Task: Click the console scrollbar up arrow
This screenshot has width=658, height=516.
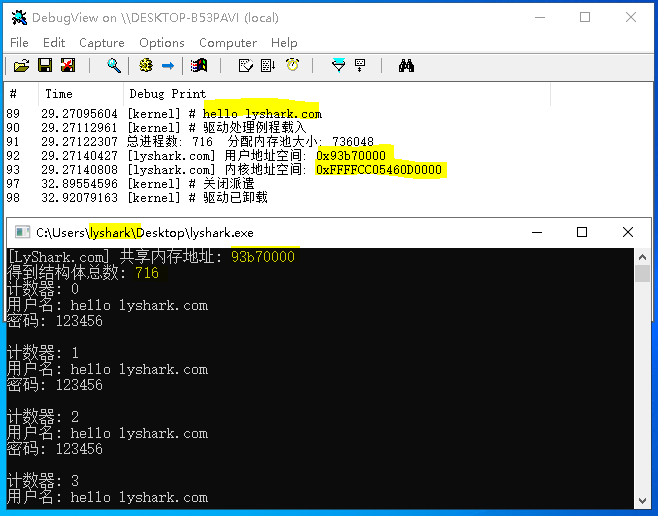Action: 642,257
